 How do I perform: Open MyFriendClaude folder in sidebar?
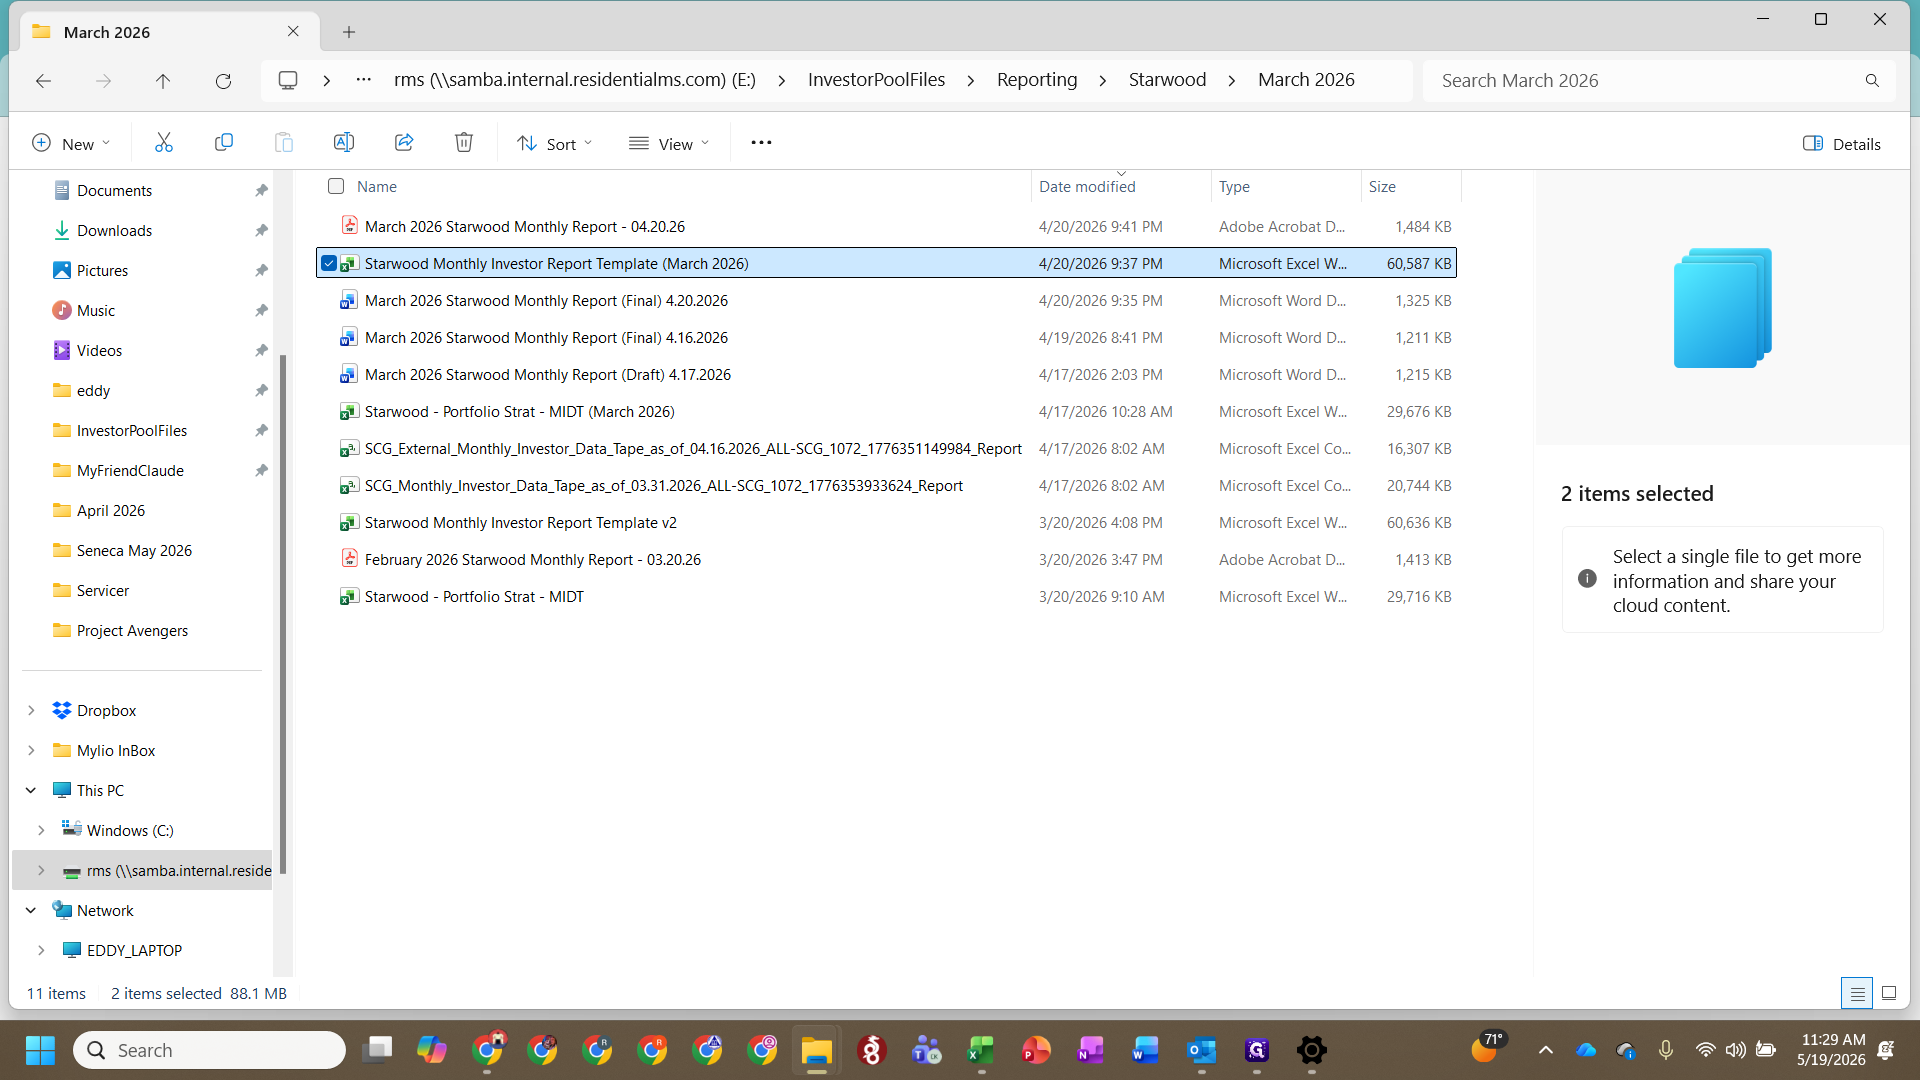(x=130, y=470)
